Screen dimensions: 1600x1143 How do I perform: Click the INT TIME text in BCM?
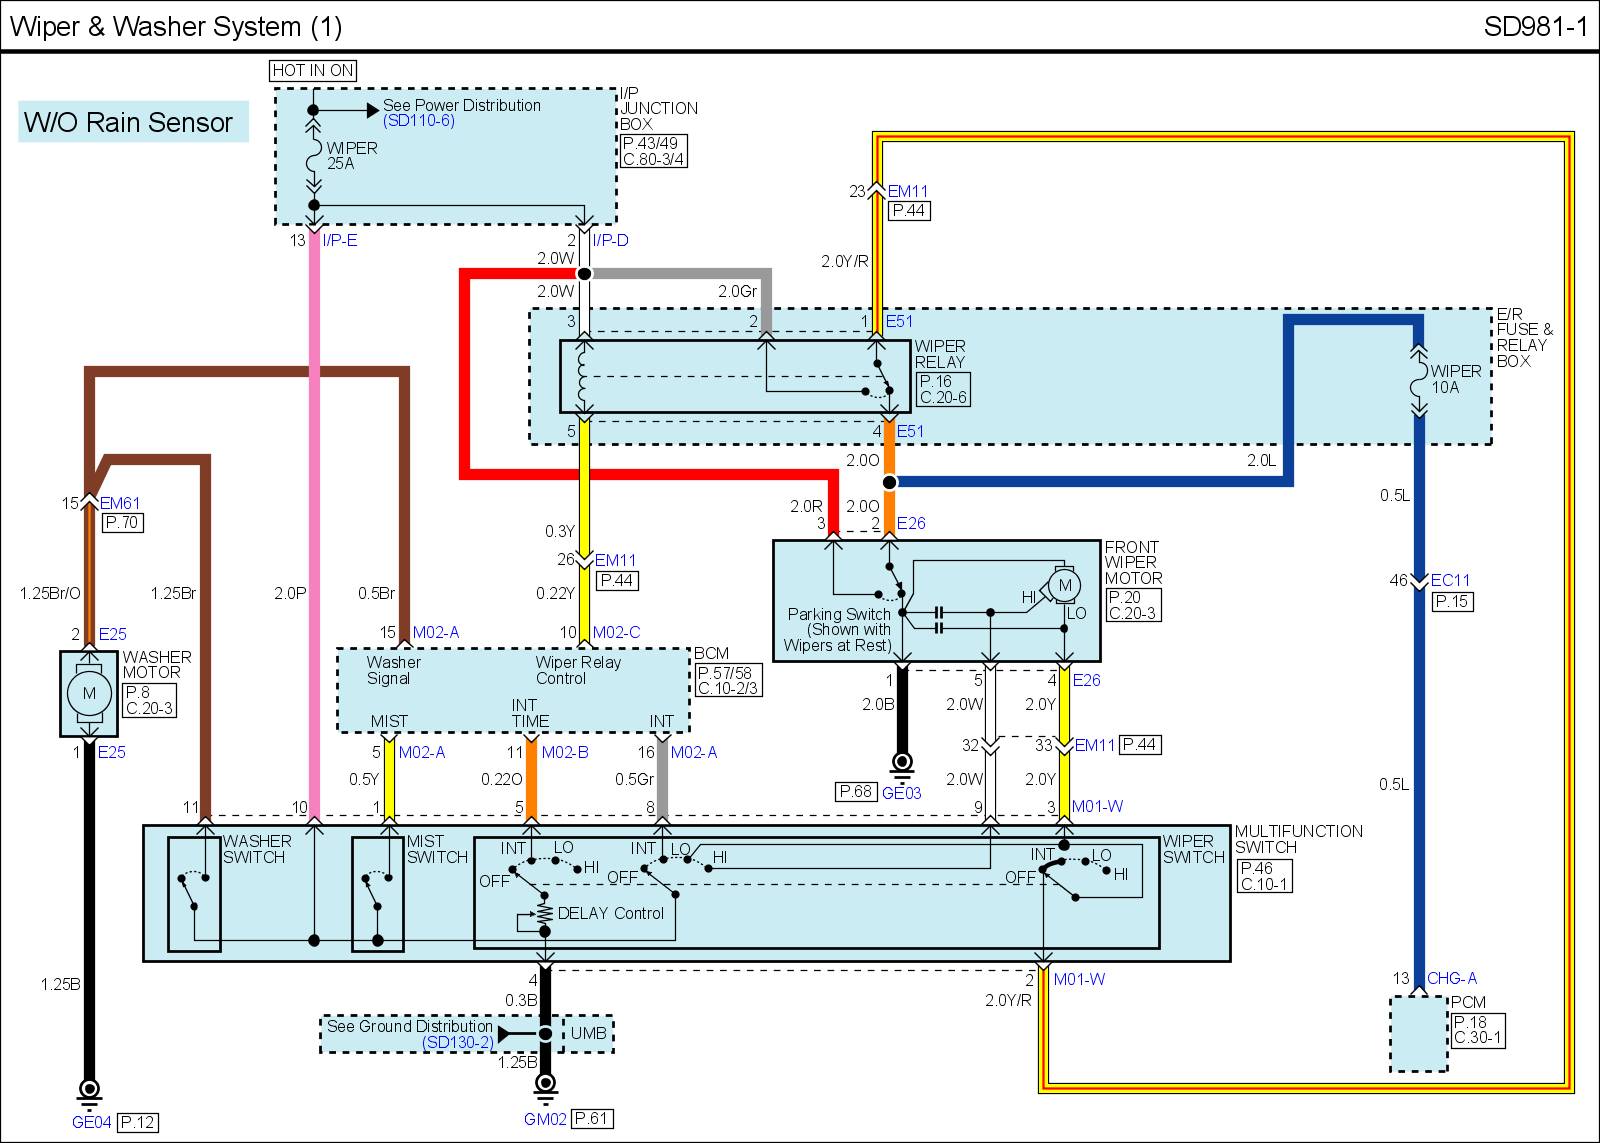tap(530, 713)
